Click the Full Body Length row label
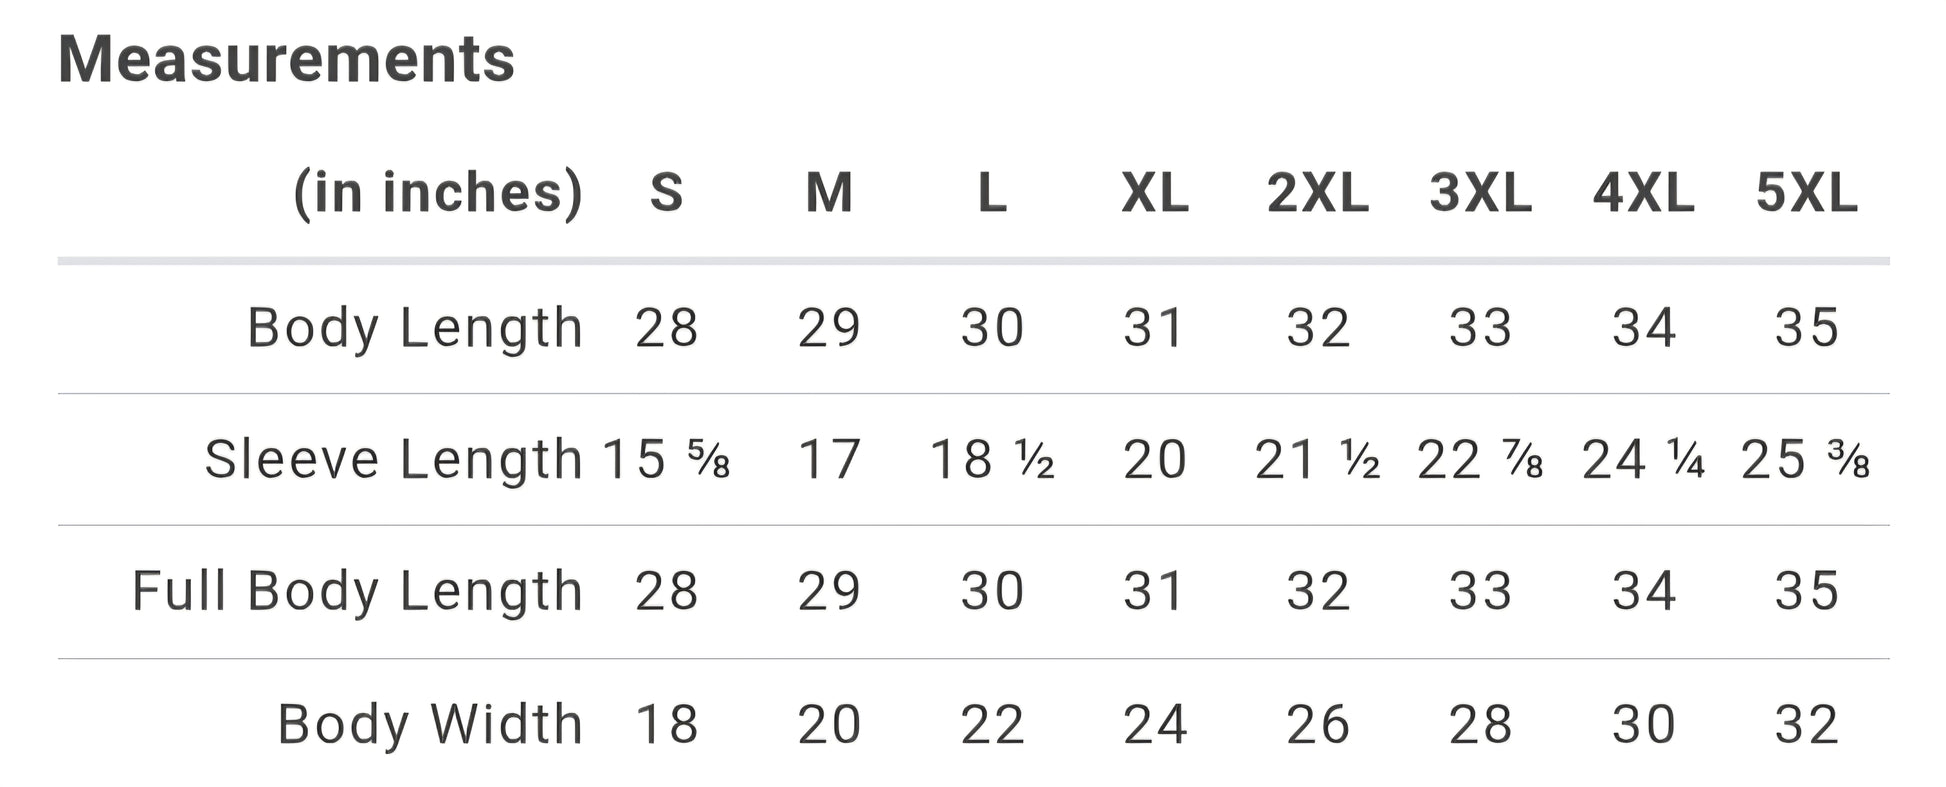The height and width of the screenshot is (787, 1946). pos(358,592)
